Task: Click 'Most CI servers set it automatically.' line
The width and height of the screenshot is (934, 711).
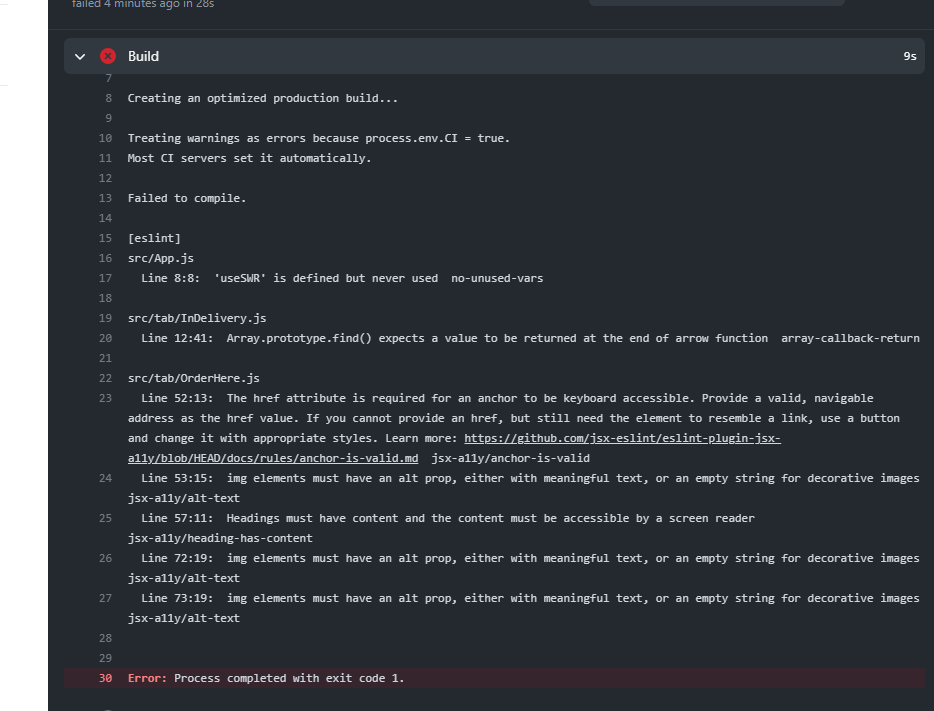Action: point(249,158)
